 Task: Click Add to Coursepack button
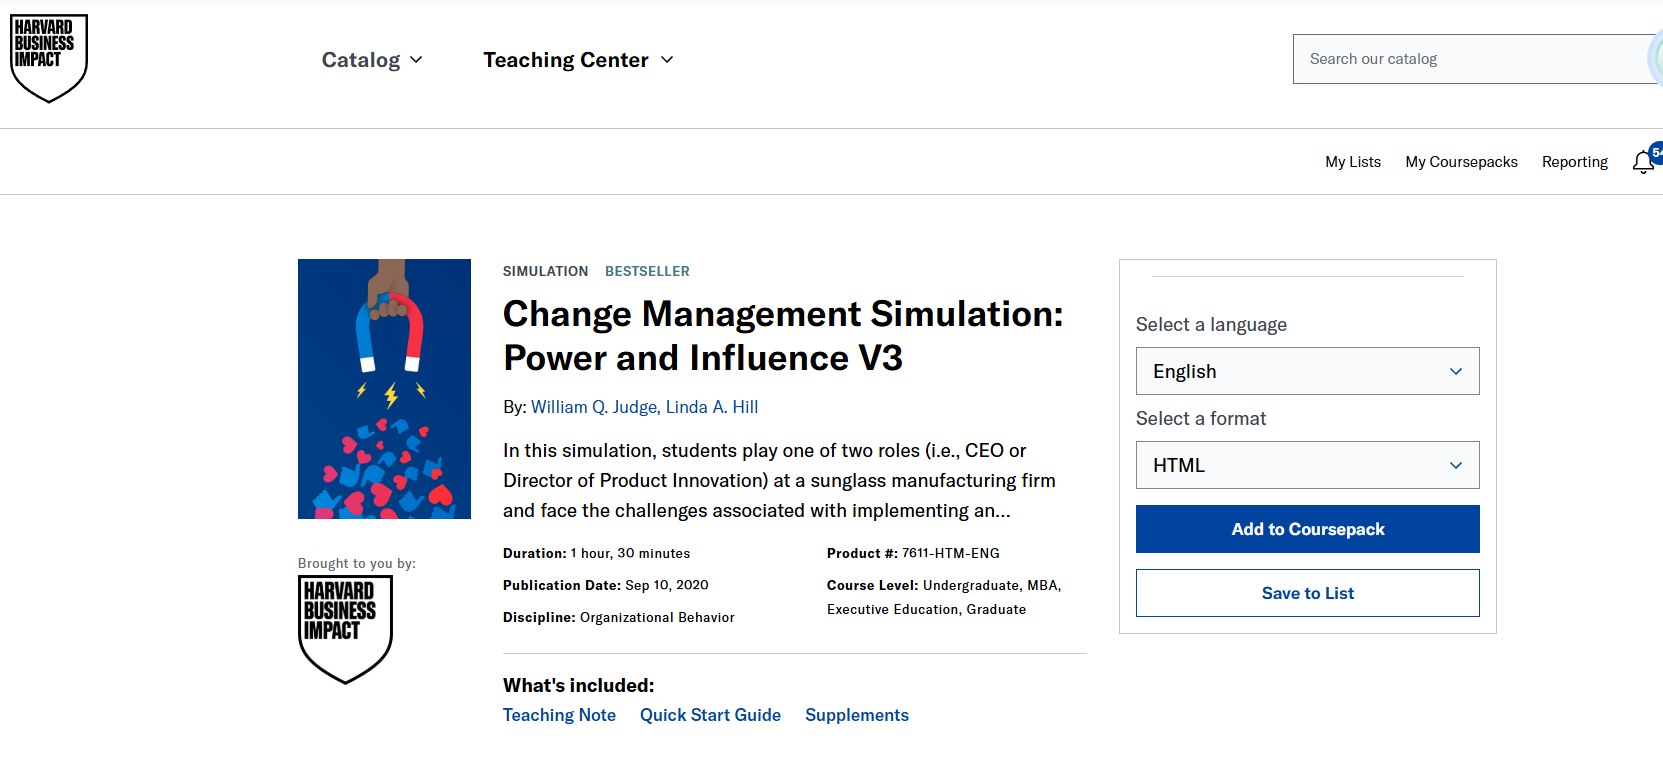coord(1307,529)
